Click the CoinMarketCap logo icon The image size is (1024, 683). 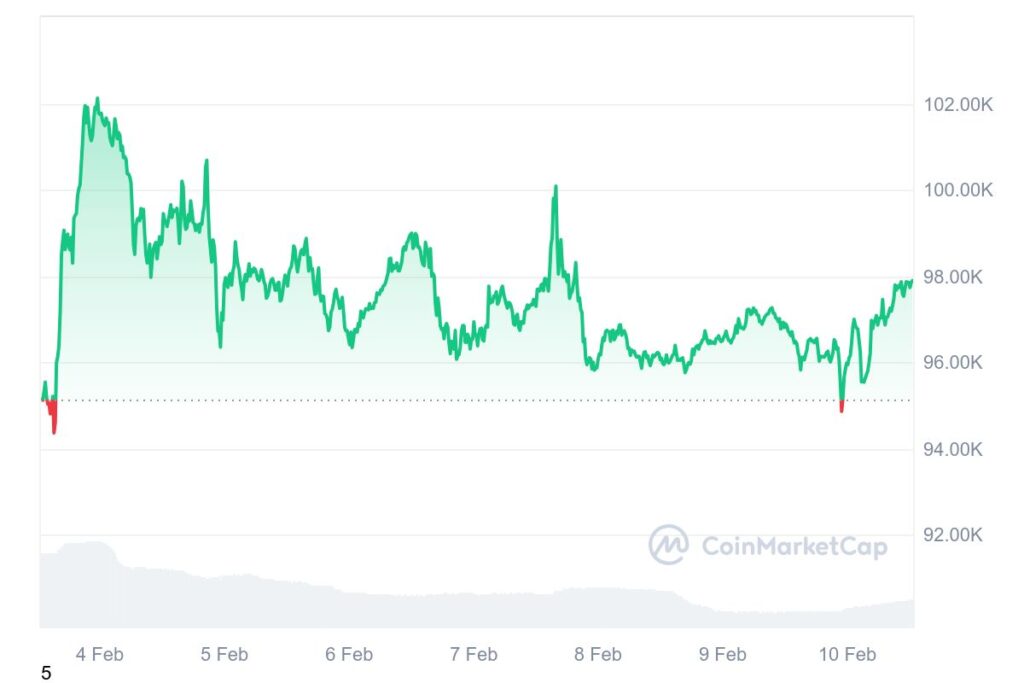[668, 545]
